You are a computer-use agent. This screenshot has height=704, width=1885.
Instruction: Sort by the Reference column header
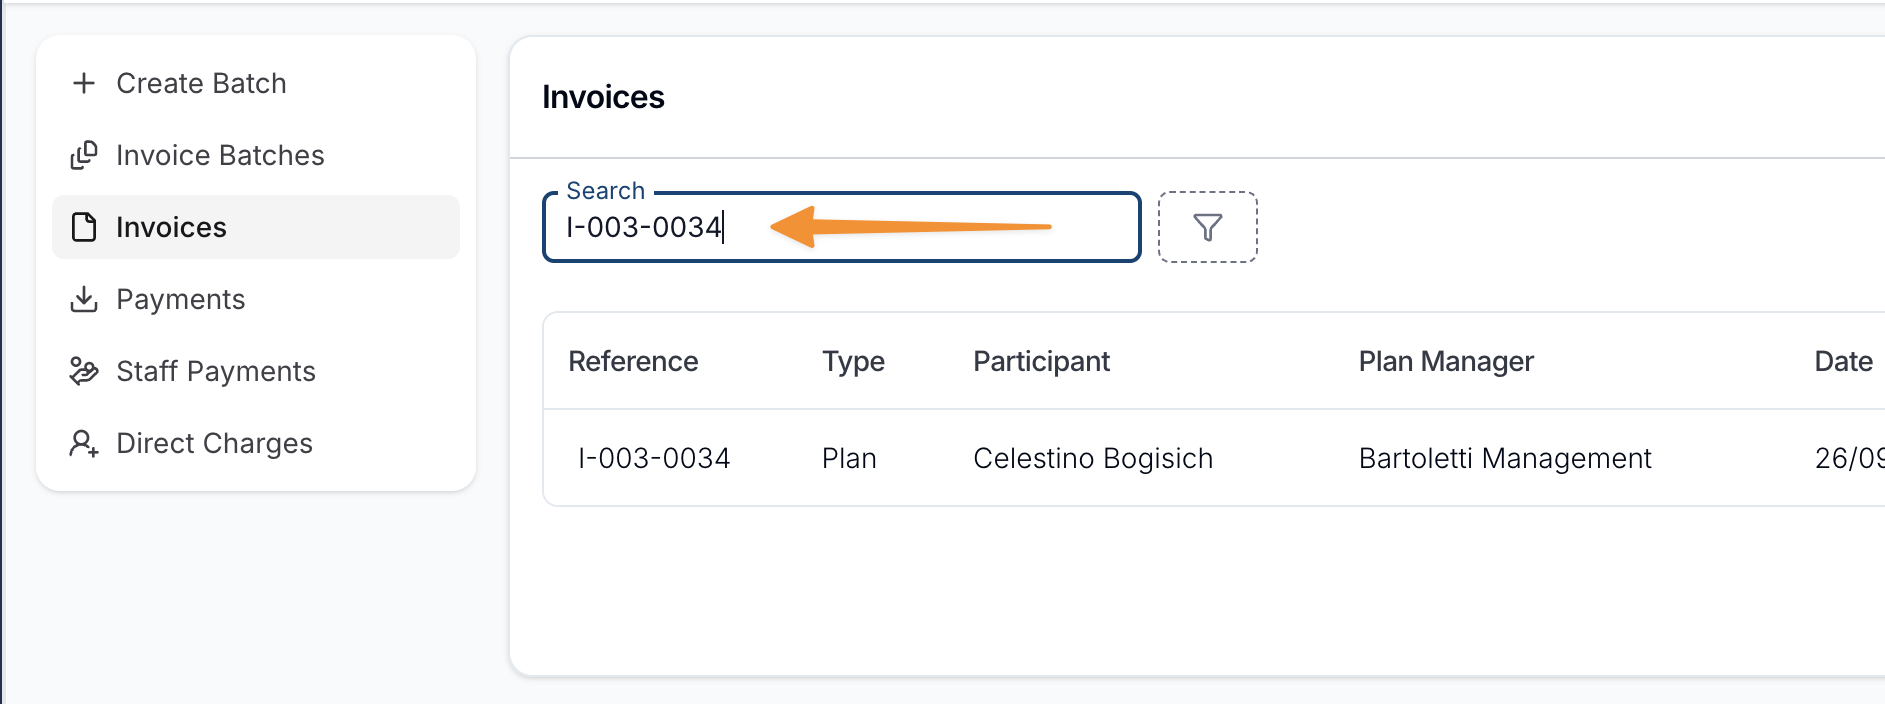point(633,361)
